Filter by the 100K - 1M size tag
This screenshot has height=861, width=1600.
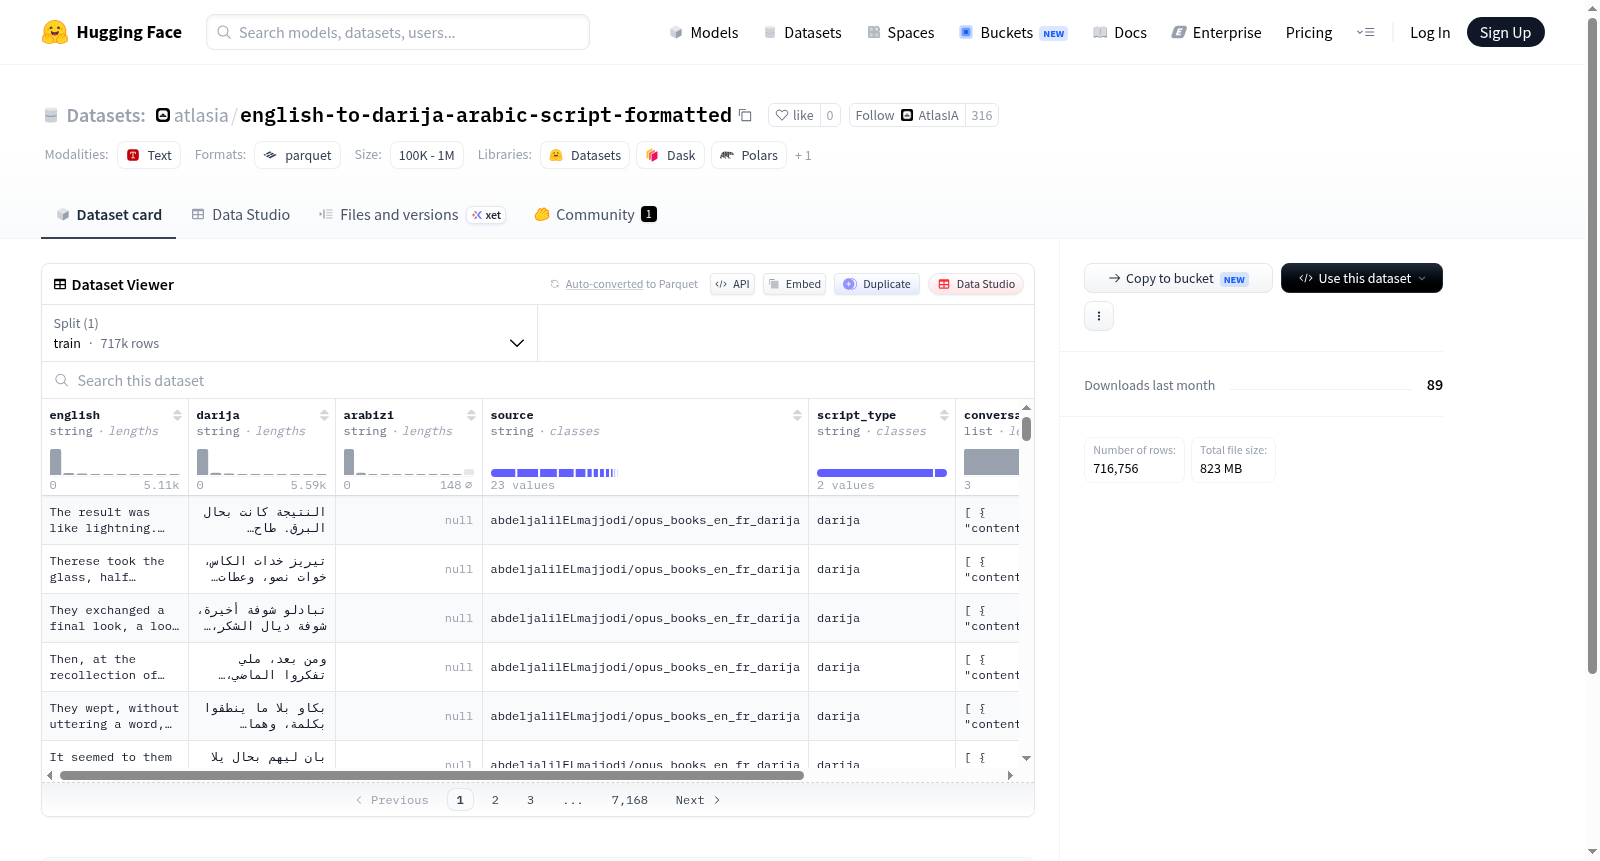tap(426, 155)
